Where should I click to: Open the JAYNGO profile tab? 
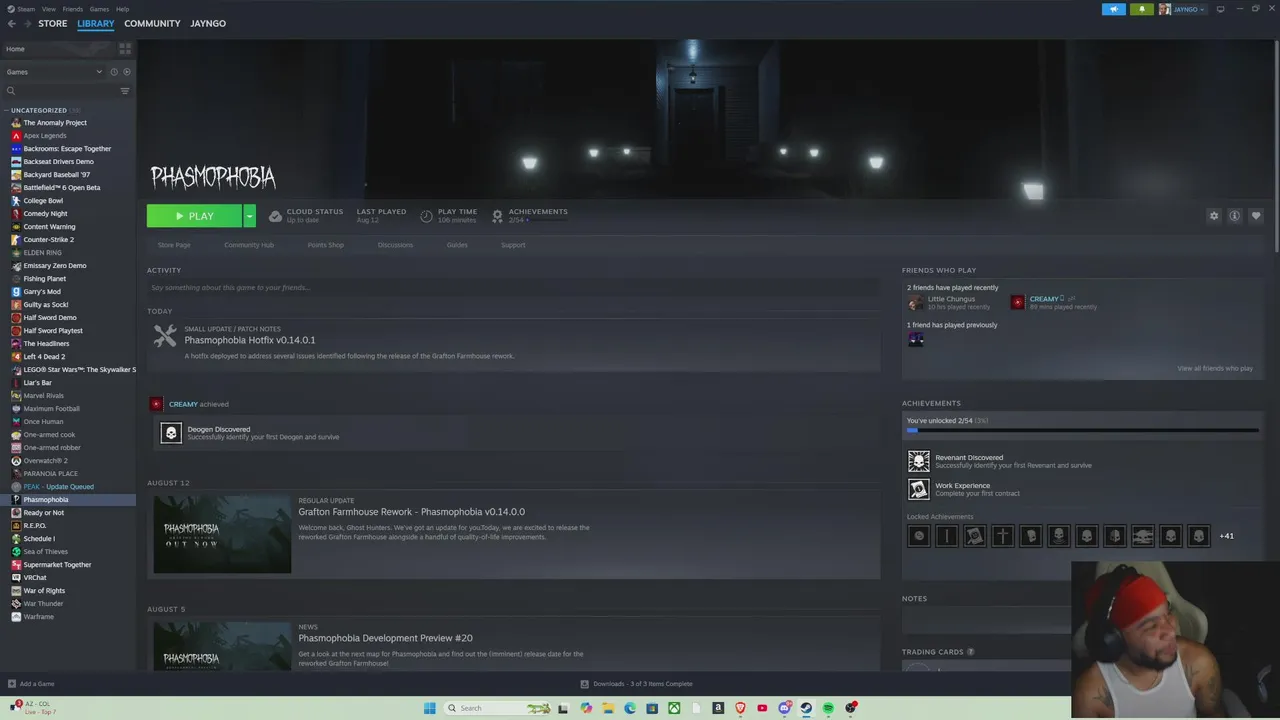point(208,23)
